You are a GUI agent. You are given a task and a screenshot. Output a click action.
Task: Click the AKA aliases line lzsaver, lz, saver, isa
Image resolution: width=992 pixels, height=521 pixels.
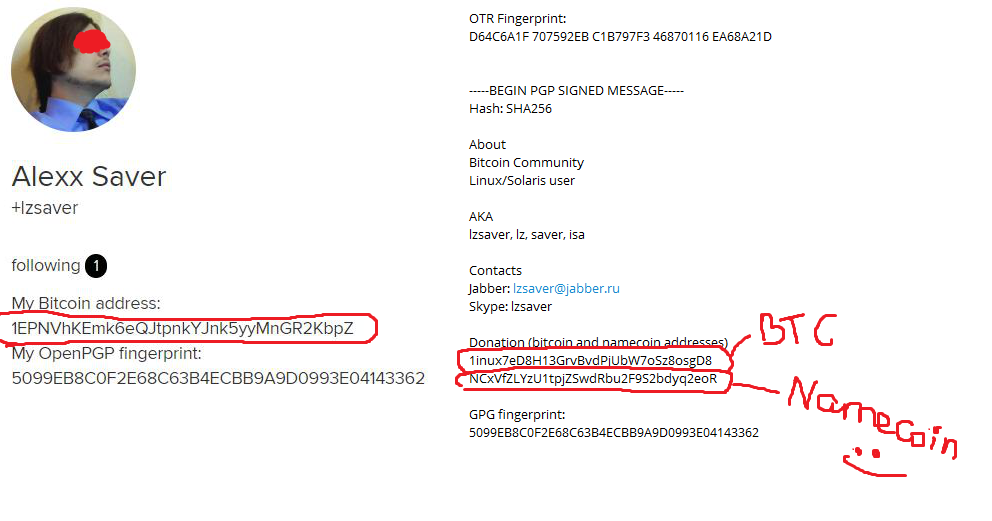pyautogui.click(x=527, y=235)
